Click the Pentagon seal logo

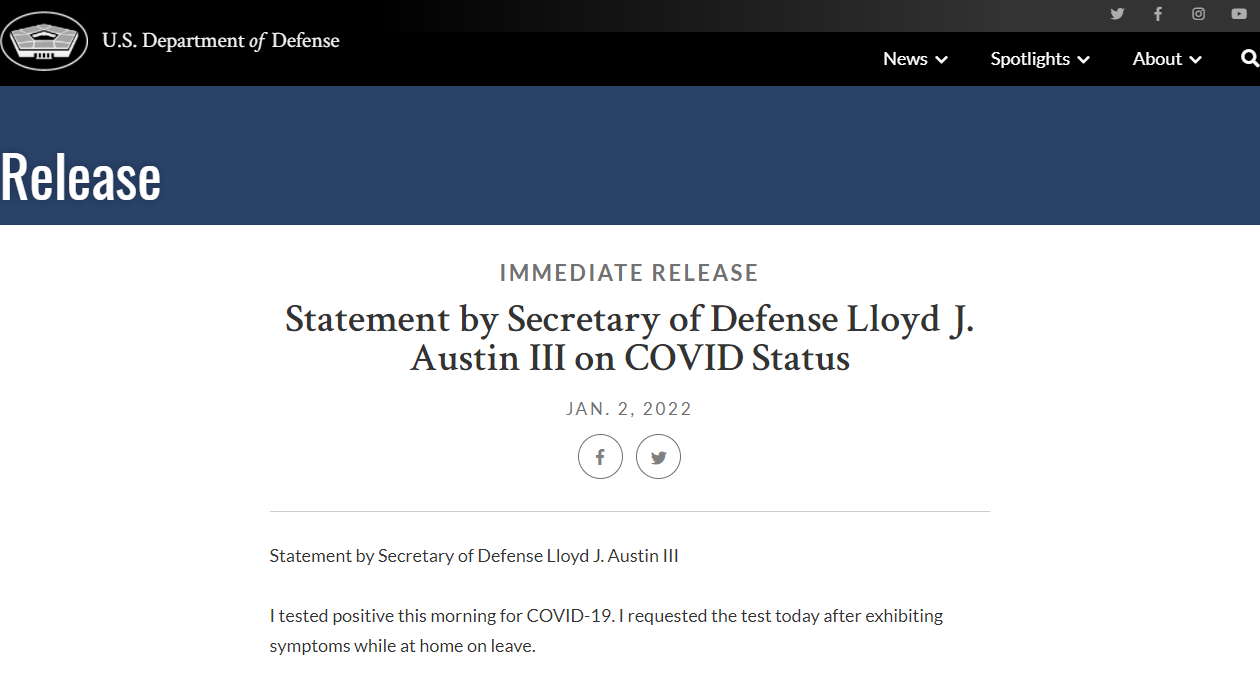click(44, 41)
